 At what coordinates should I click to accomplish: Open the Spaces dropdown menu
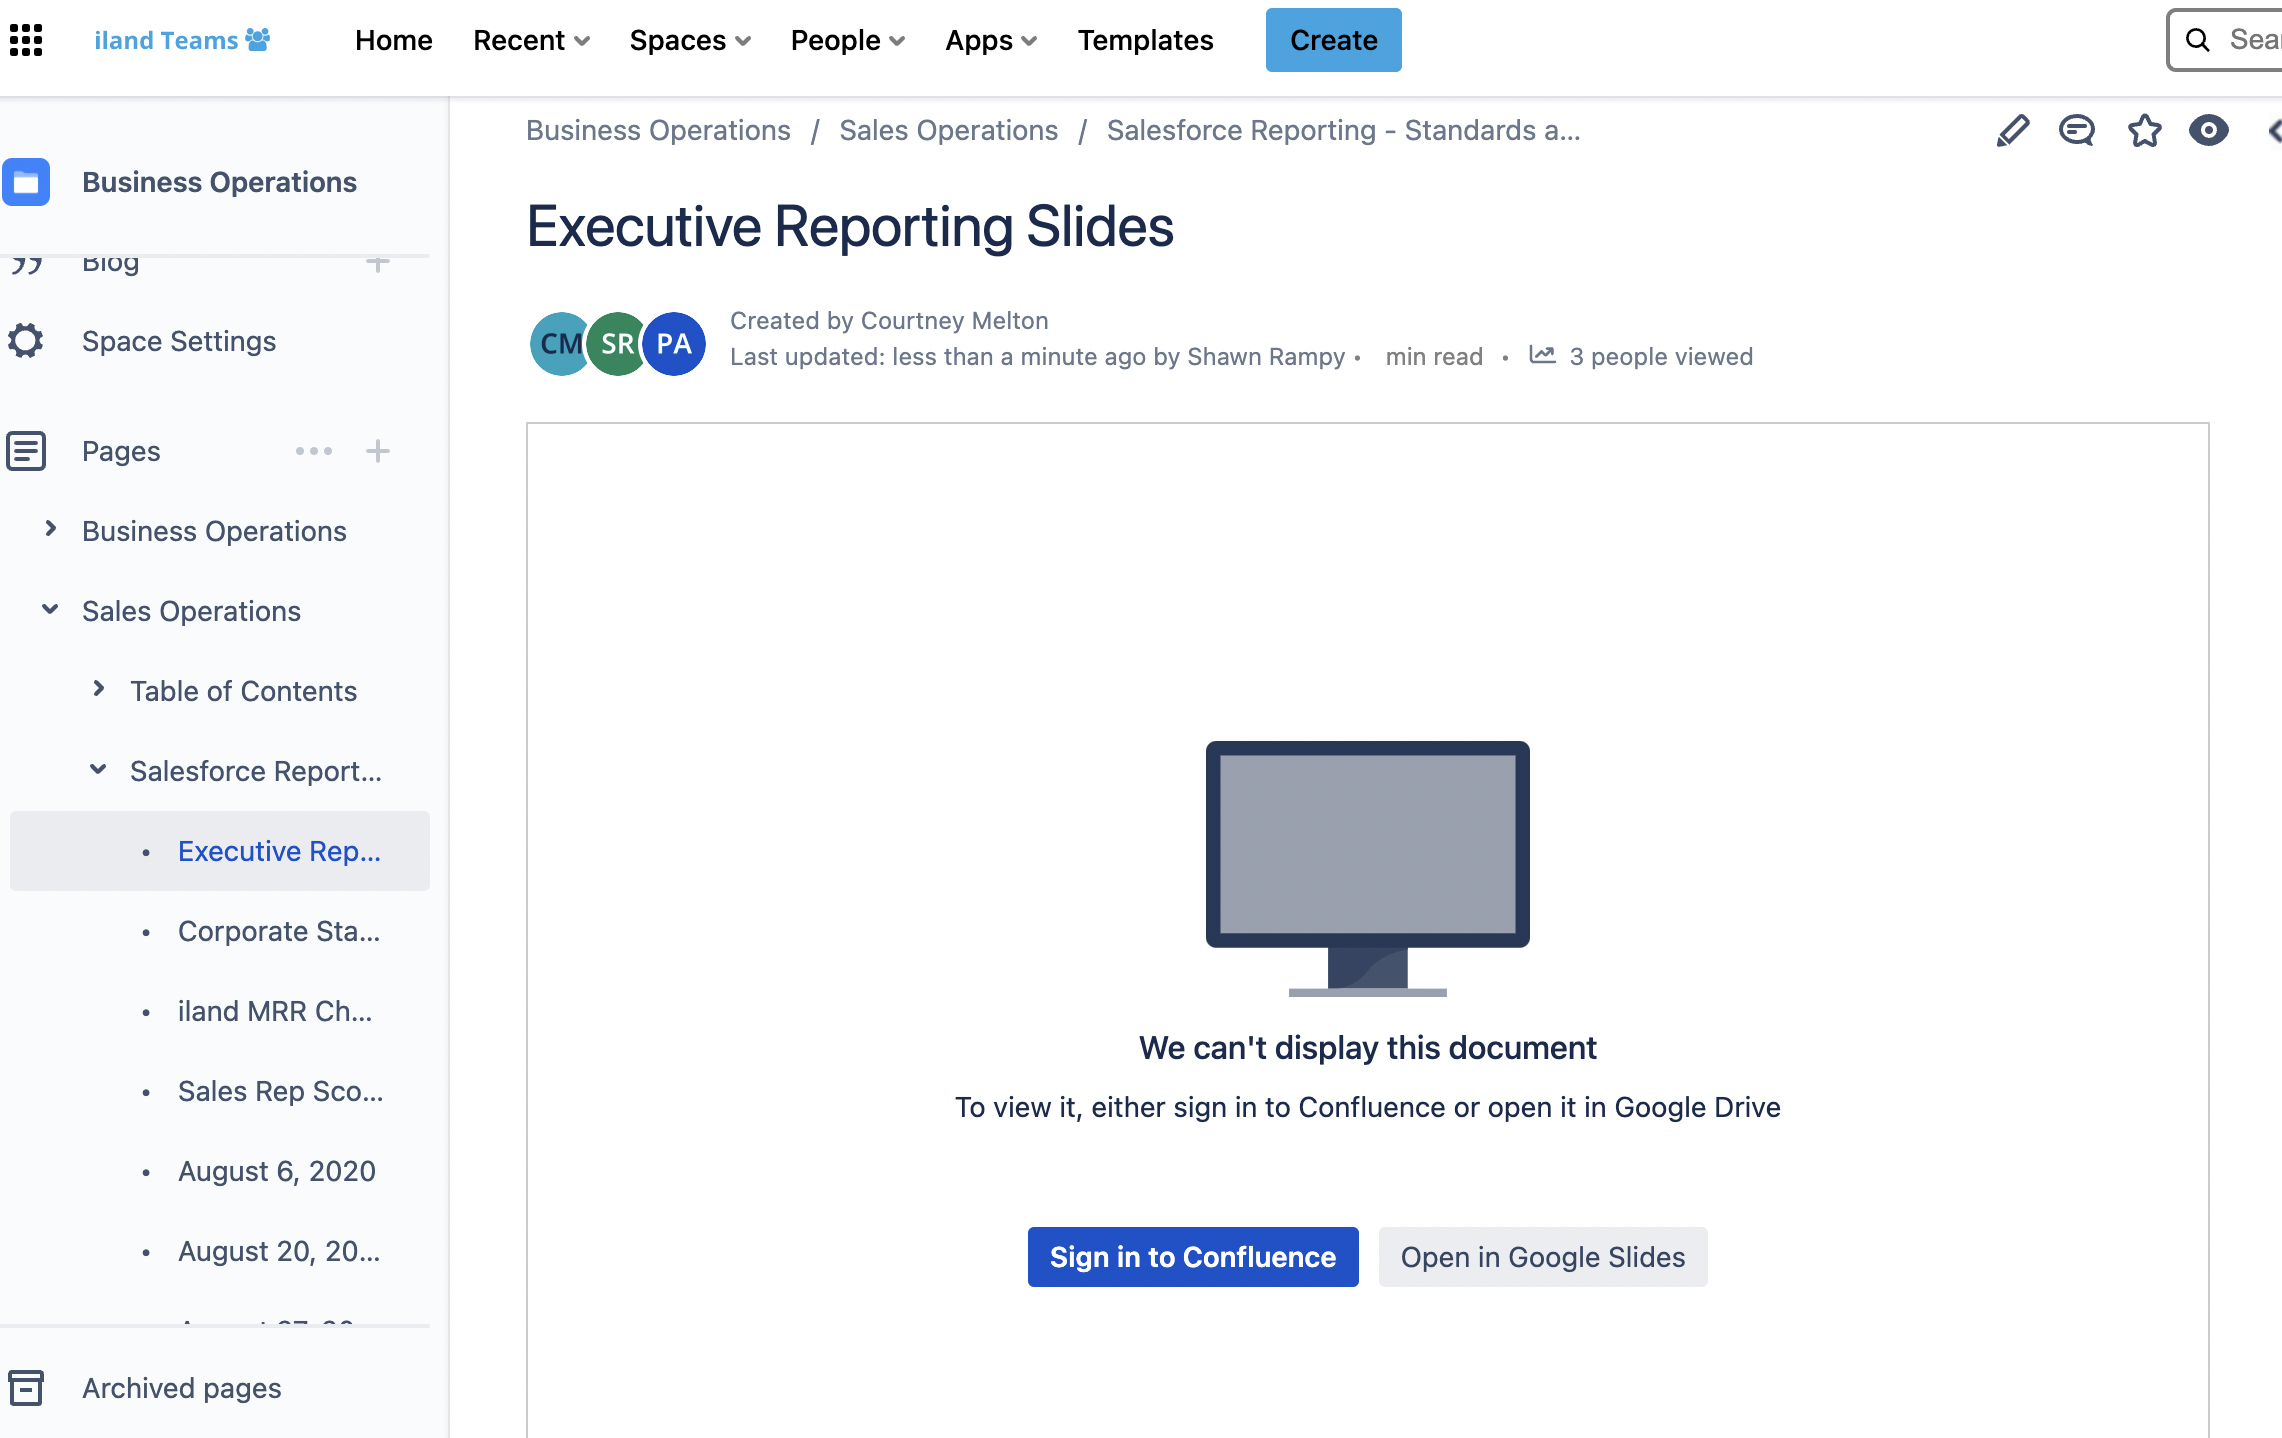click(690, 40)
